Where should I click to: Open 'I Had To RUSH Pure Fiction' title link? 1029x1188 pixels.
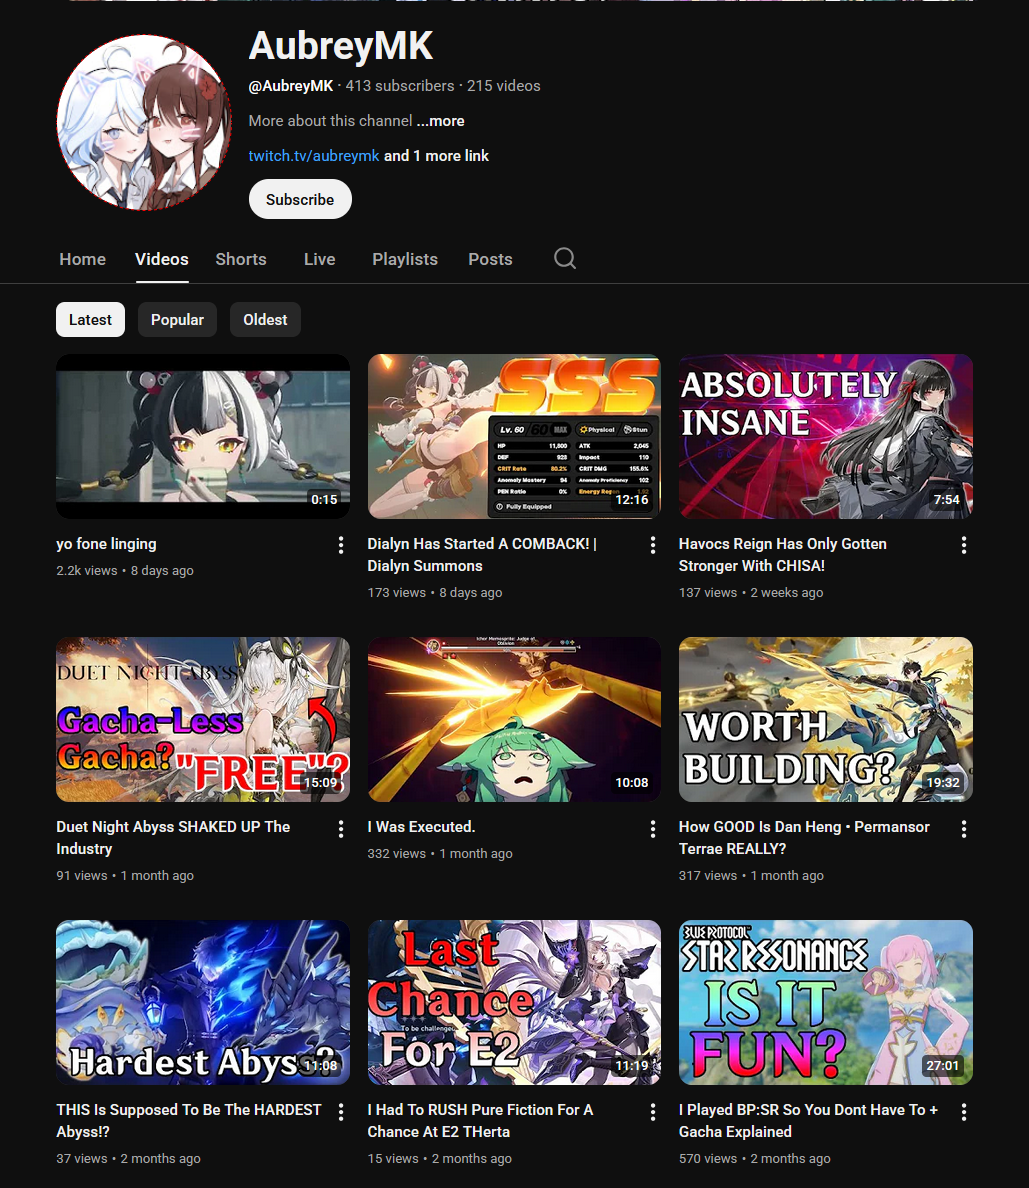(x=480, y=1121)
